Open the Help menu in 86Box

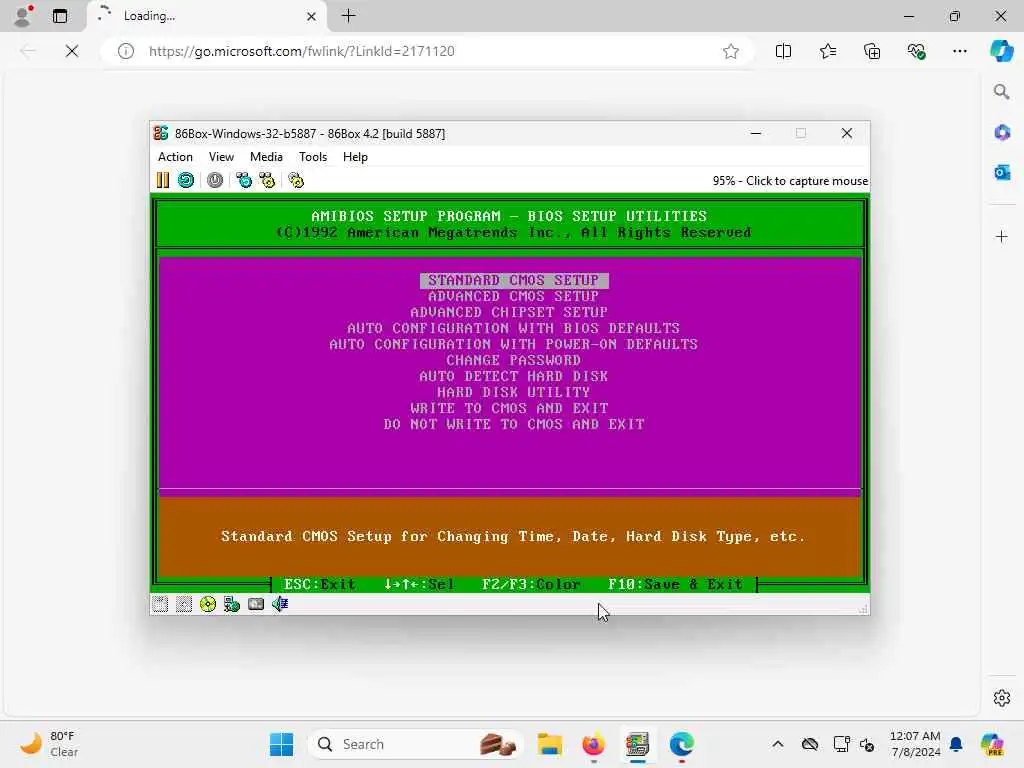pos(355,157)
